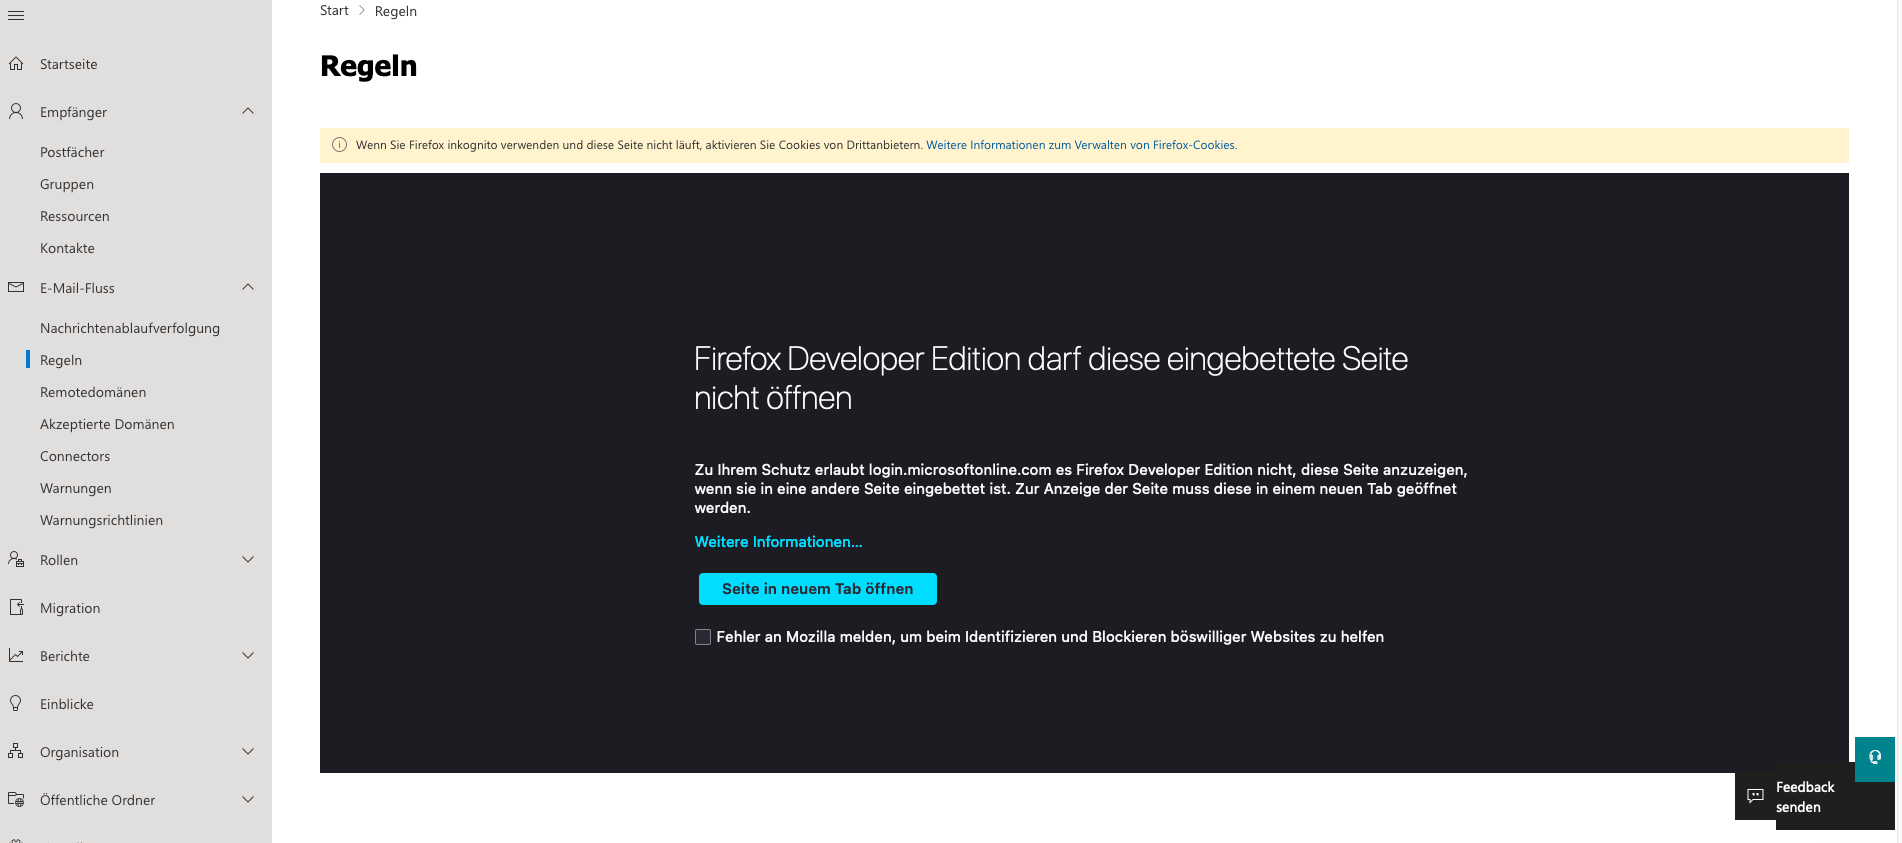Expand the Öffentliche Ordner section chevron
Image resolution: width=1902 pixels, height=843 pixels.
(248, 800)
